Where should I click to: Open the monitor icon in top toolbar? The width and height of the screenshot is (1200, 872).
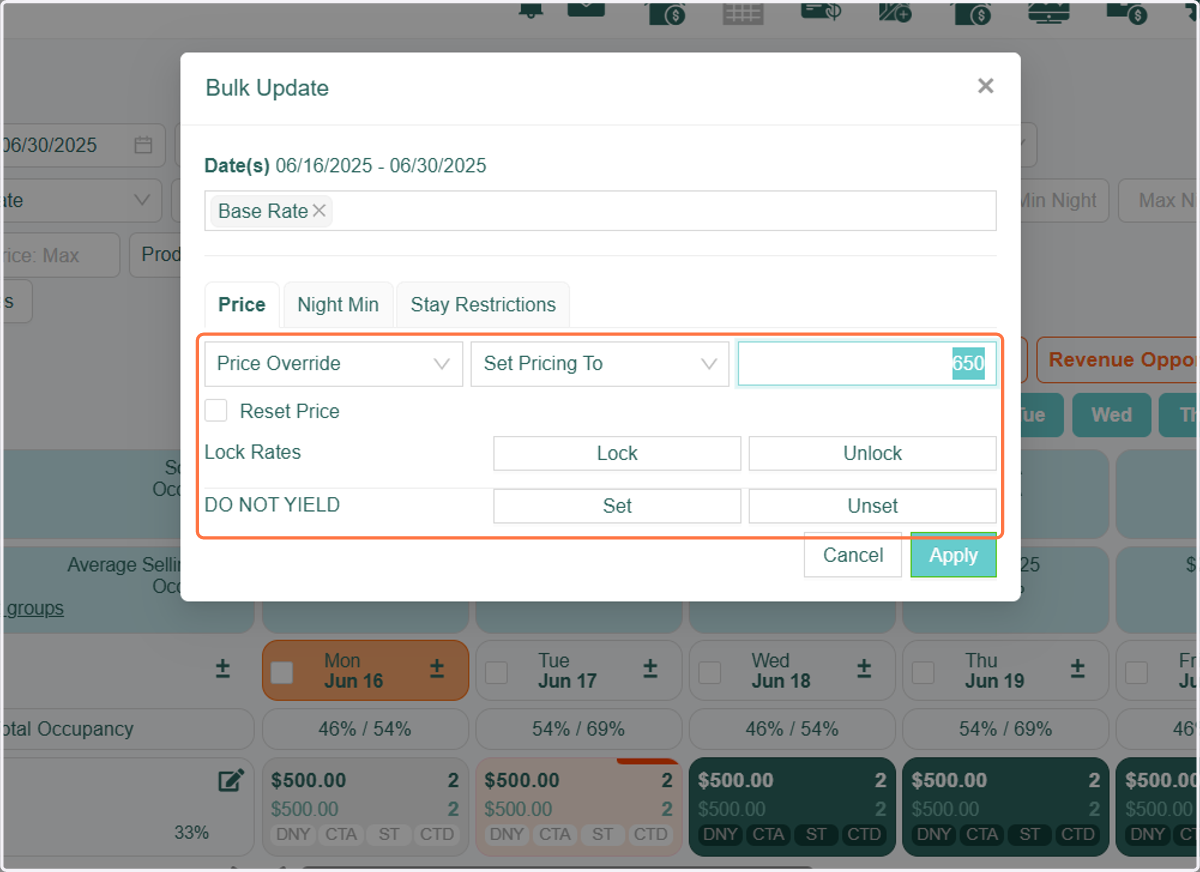(1049, 11)
